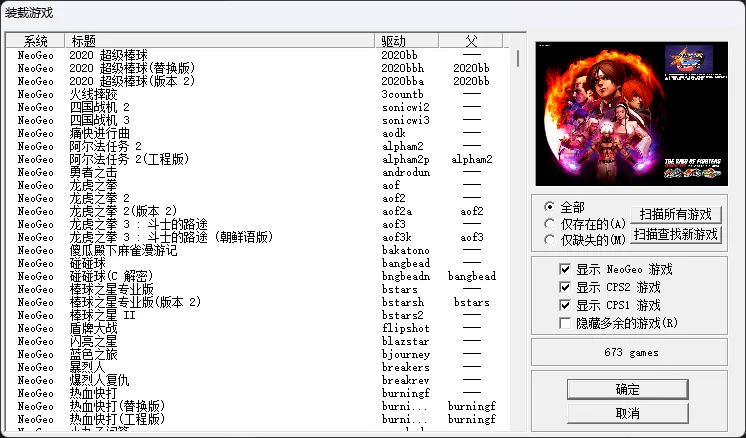This screenshot has height=438, width=746.
Task: Select the 仅缺失的(M) radio option
Action: 550,240
